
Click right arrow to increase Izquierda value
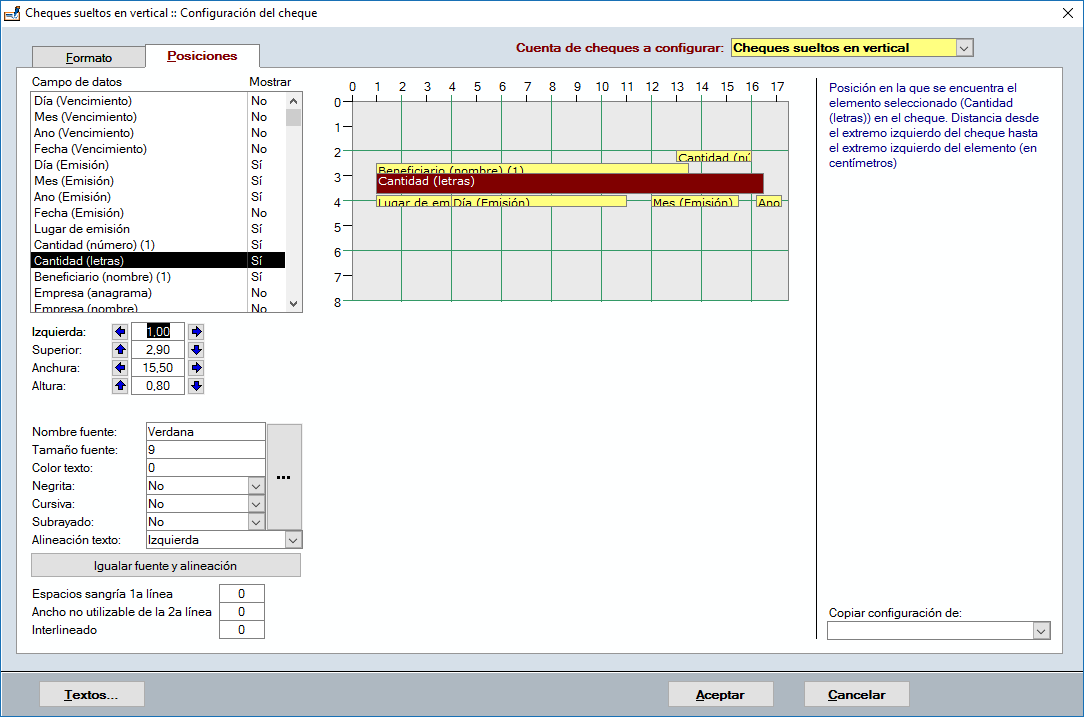[196, 332]
